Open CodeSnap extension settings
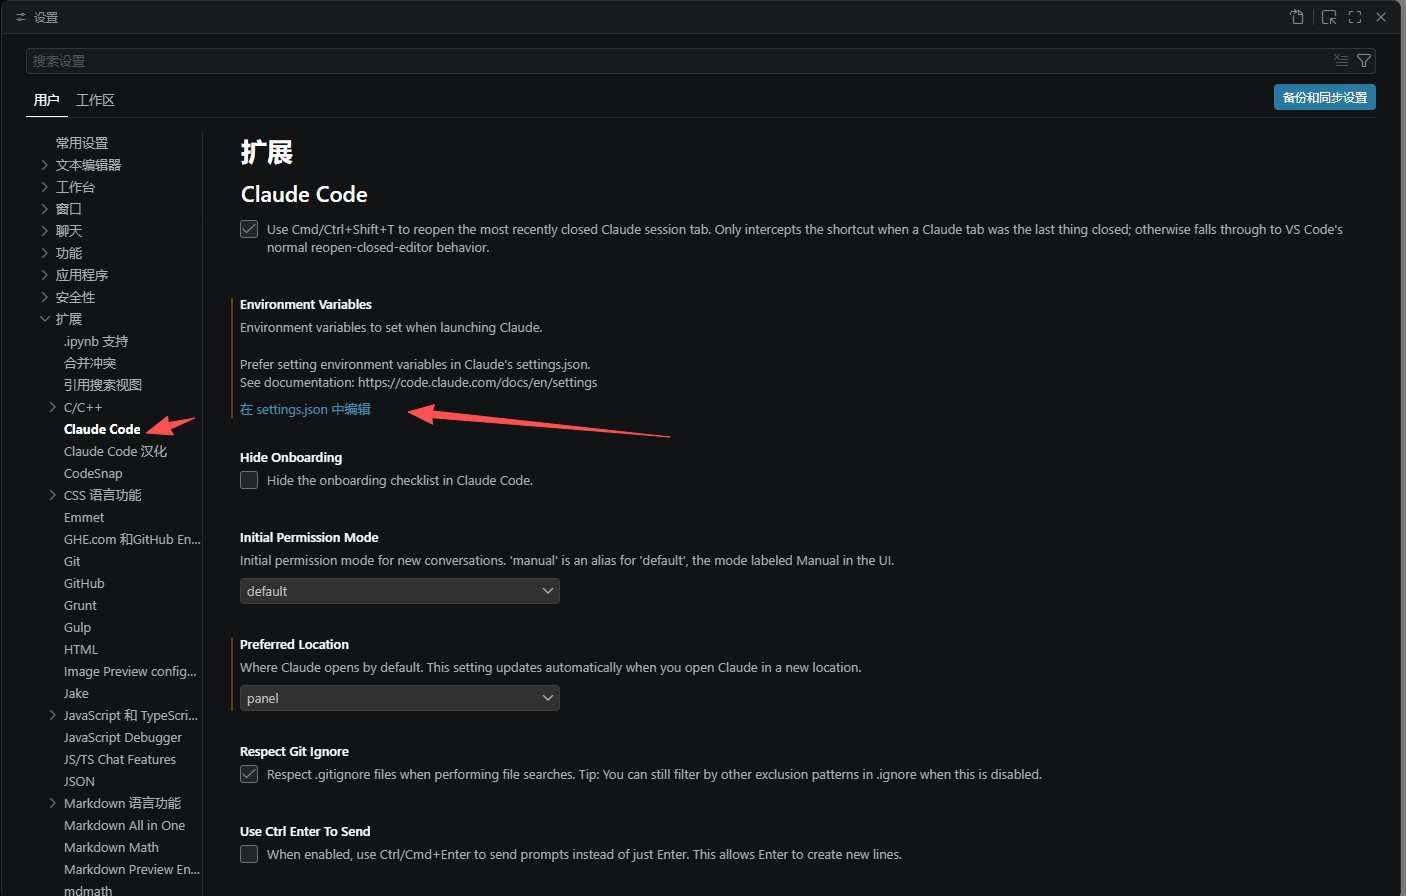Image resolution: width=1406 pixels, height=896 pixels. [x=93, y=473]
